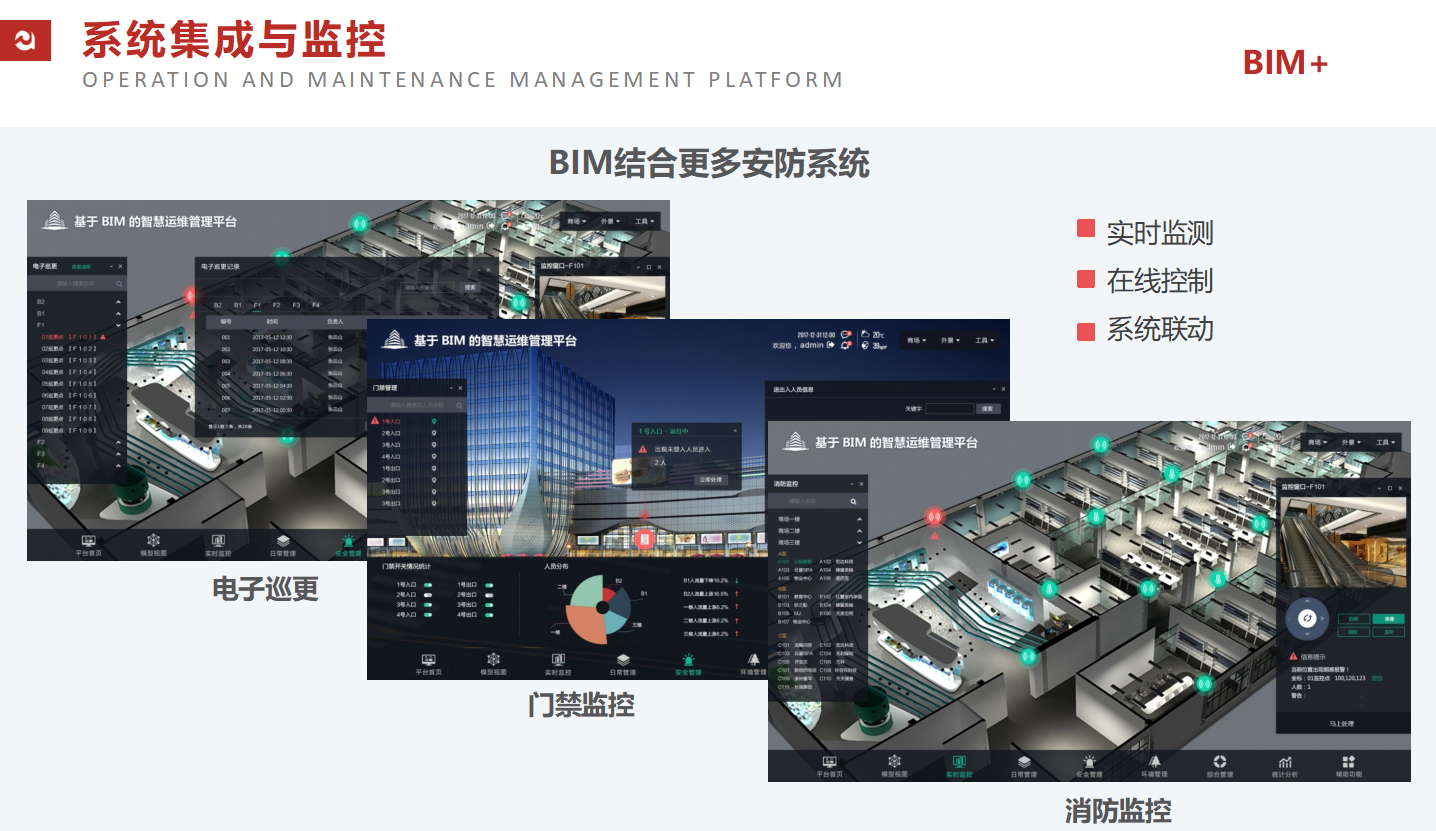Select the location pin beside 1号入口 in 门禁管理
The width and height of the screenshot is (1436, 831).
click(x=434, y=422)
